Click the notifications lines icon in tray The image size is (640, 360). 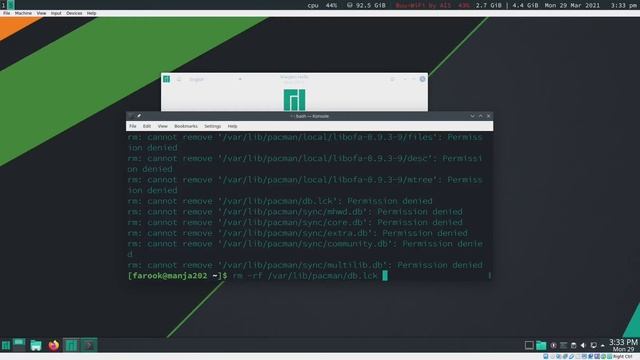(x=564, y=345)
